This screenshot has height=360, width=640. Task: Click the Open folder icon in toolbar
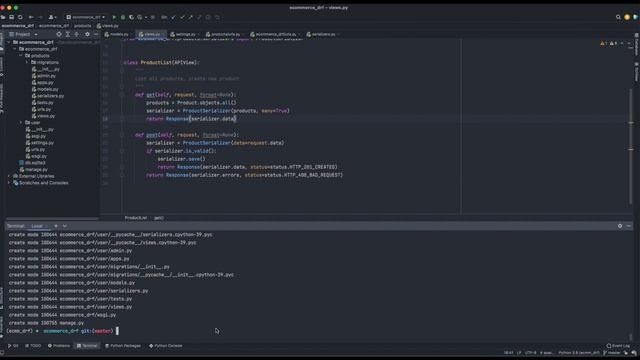(x=3, y=17)
